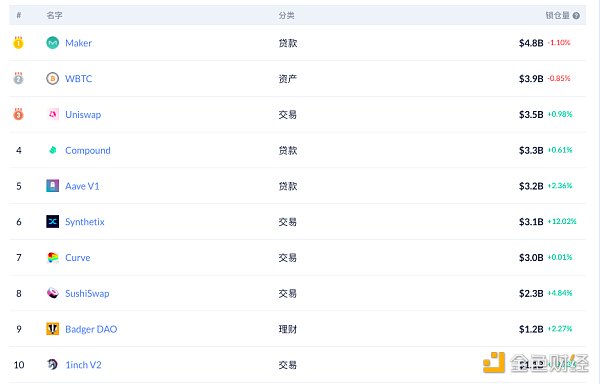Click the gold first-place medal icon
Image resolution: width=600 pixels, height=384 pixels.
point(18,42)
